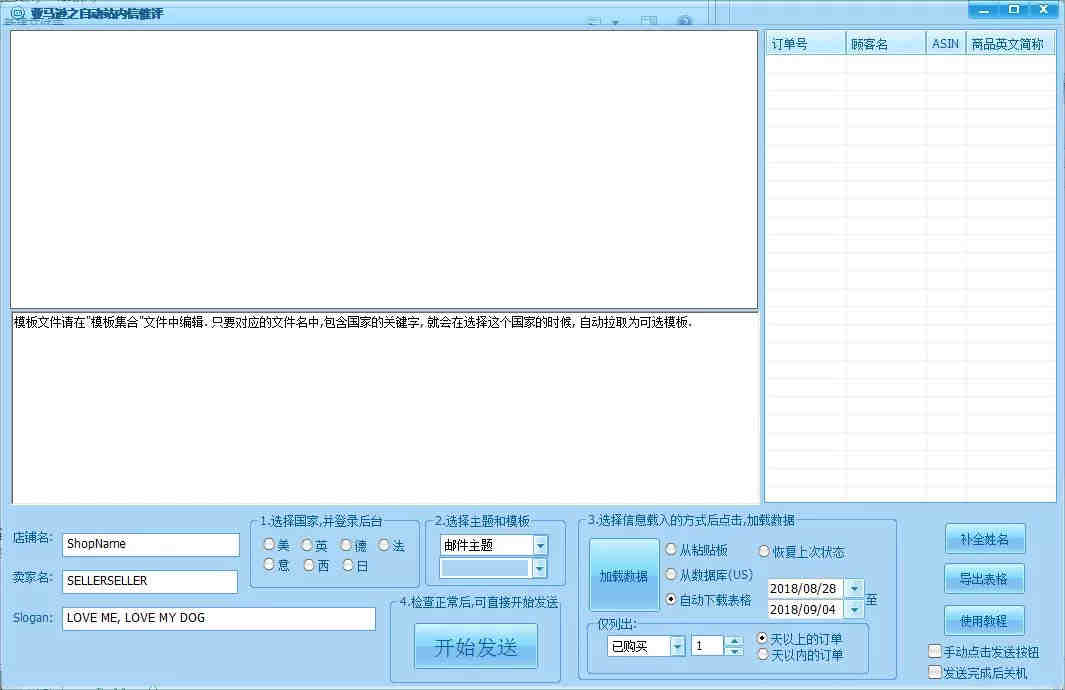Click the app icon in the title bar
The height and width of the screenshot is (690, 1065).
pos(17,12)
